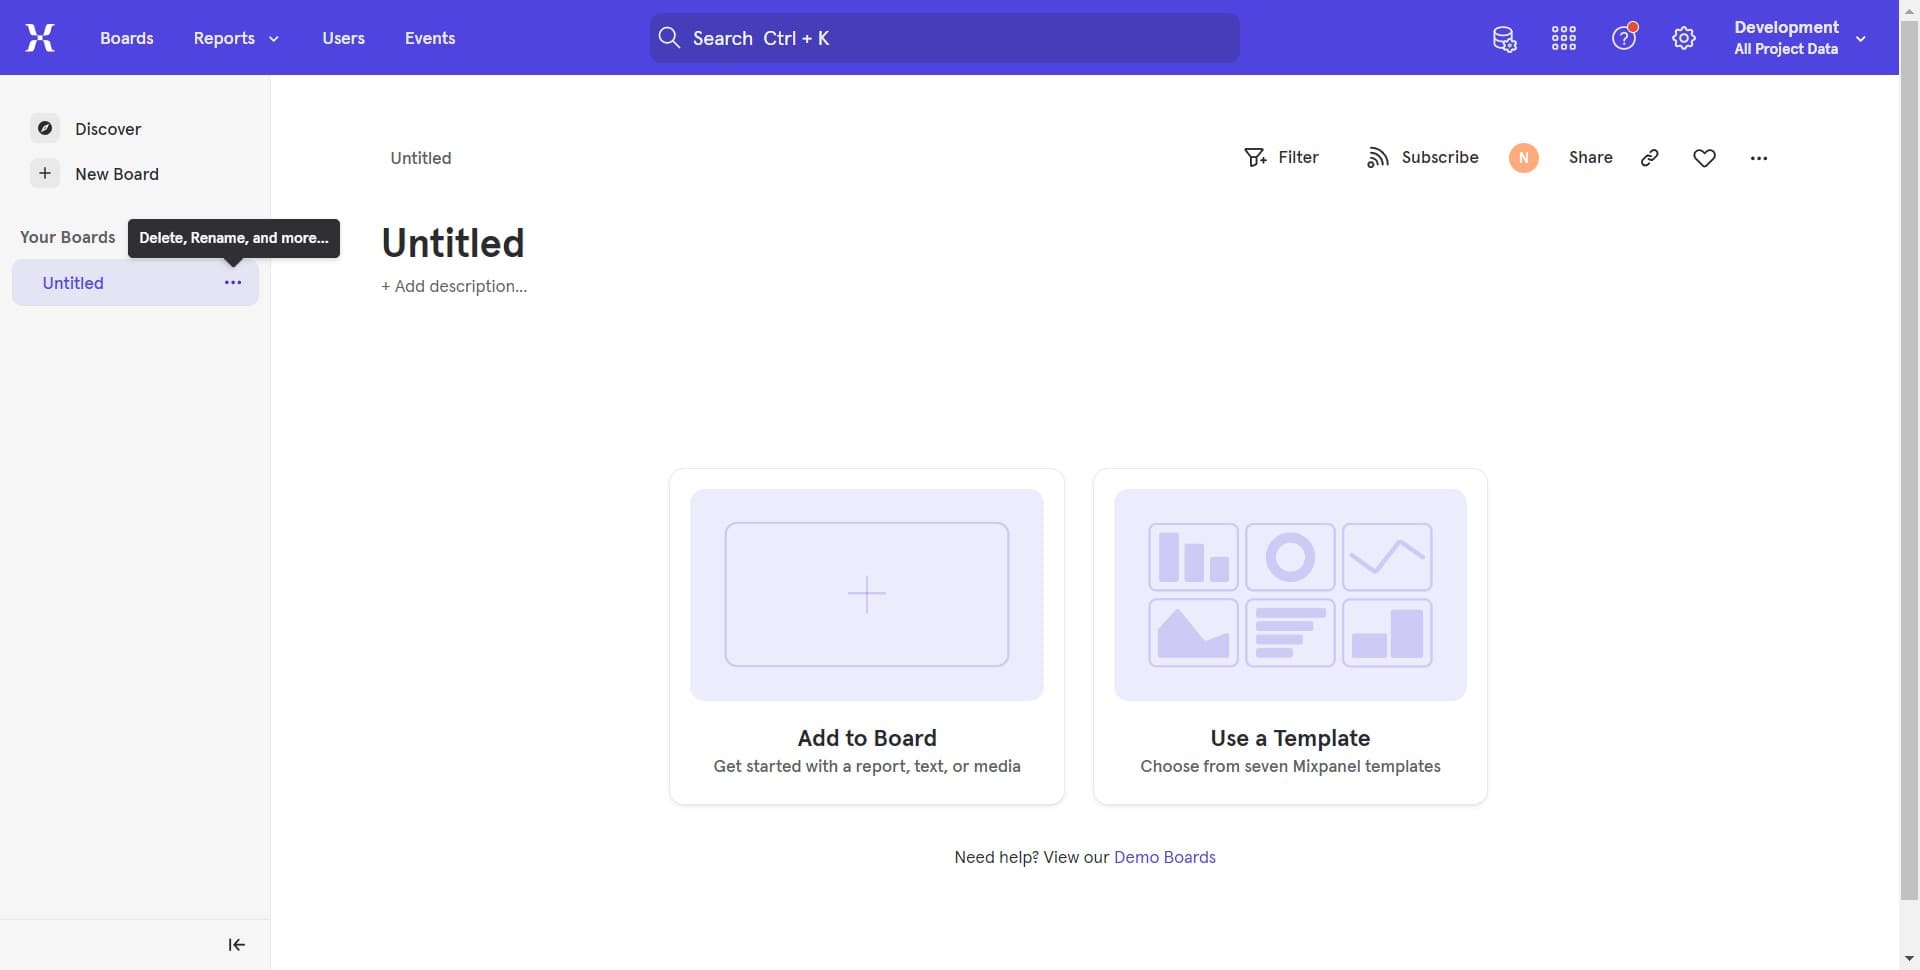Open the apps grid icon

(x=1563, y=38)
